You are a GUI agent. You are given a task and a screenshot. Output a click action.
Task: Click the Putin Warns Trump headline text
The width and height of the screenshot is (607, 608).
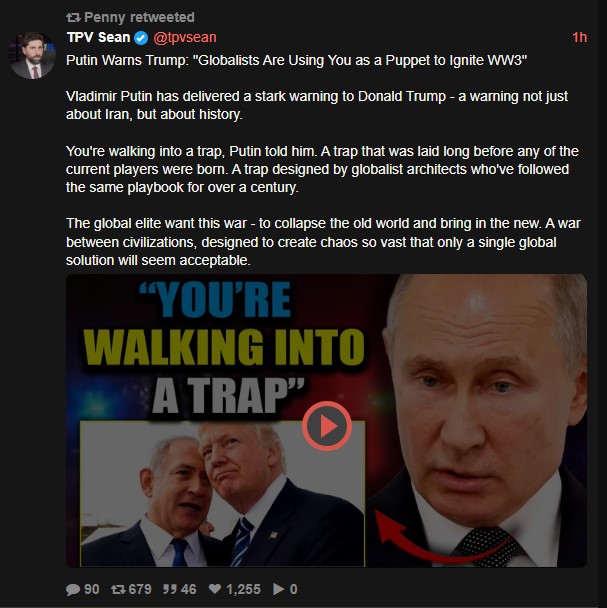tap(296, 60)
